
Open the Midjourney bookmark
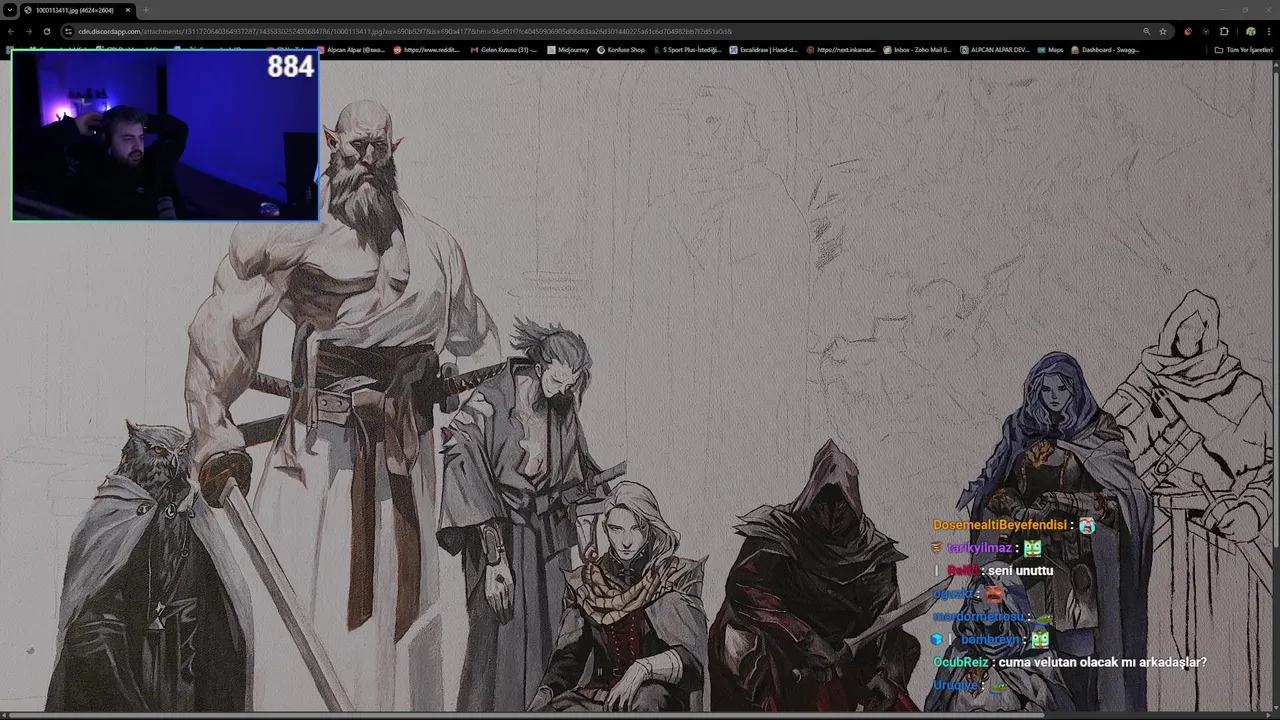coord(569,49)
